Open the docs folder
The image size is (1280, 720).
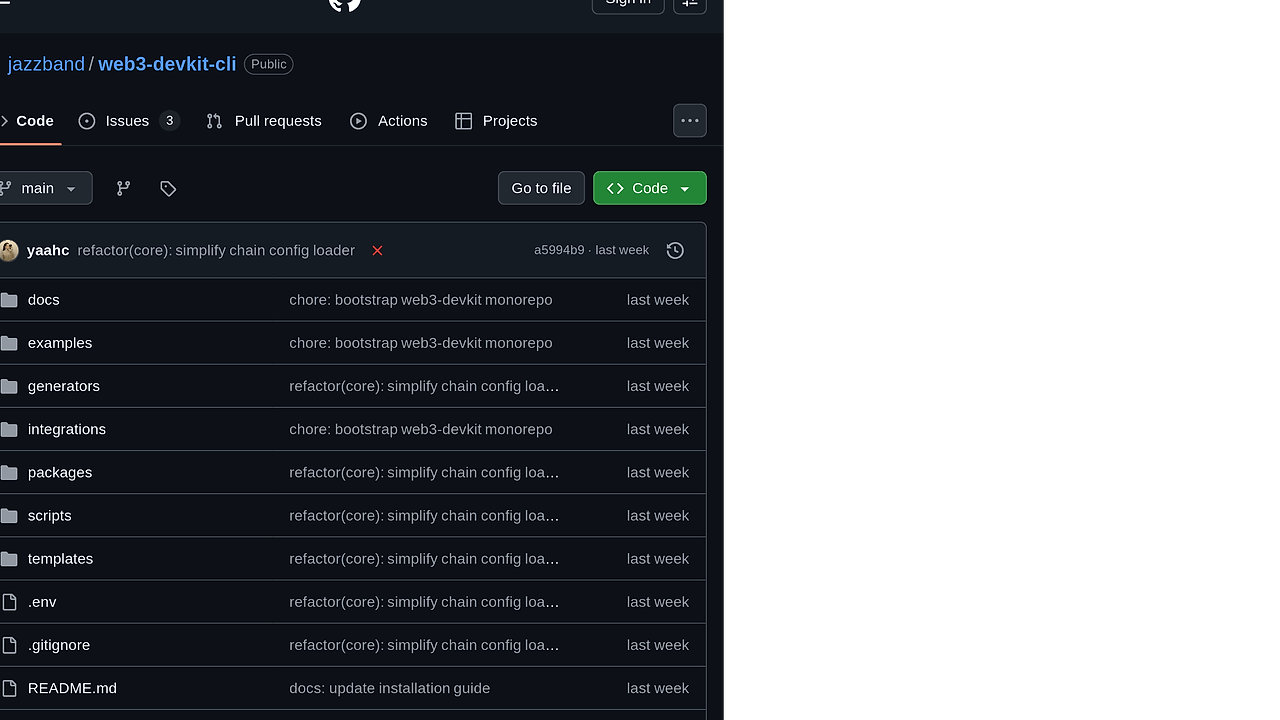pyautogui.click(x=44, y=300)
